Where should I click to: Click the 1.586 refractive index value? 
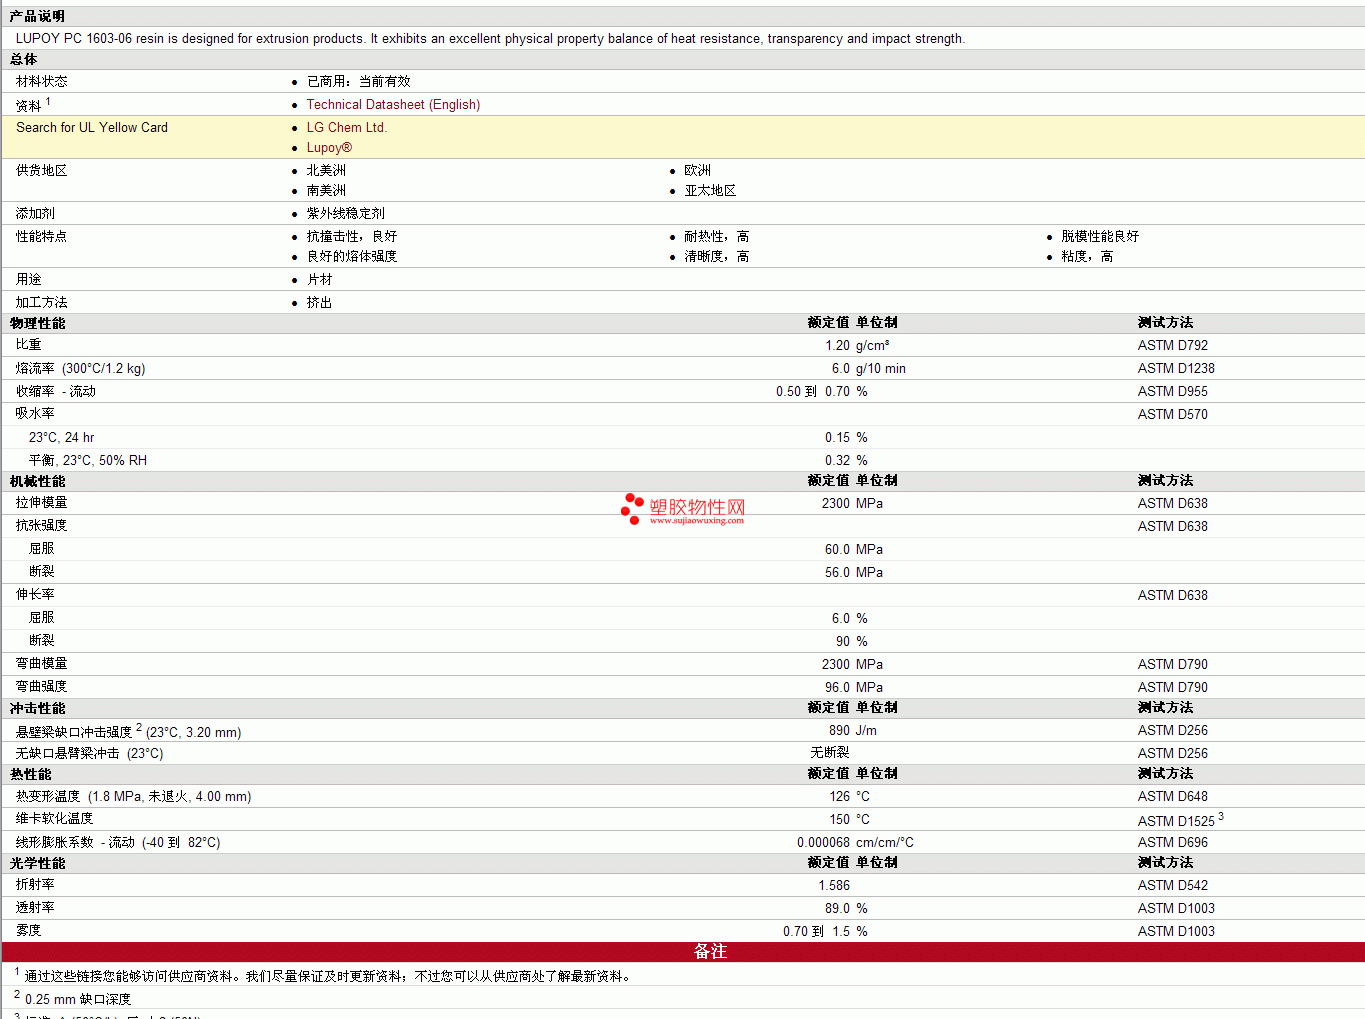point(833,885)
